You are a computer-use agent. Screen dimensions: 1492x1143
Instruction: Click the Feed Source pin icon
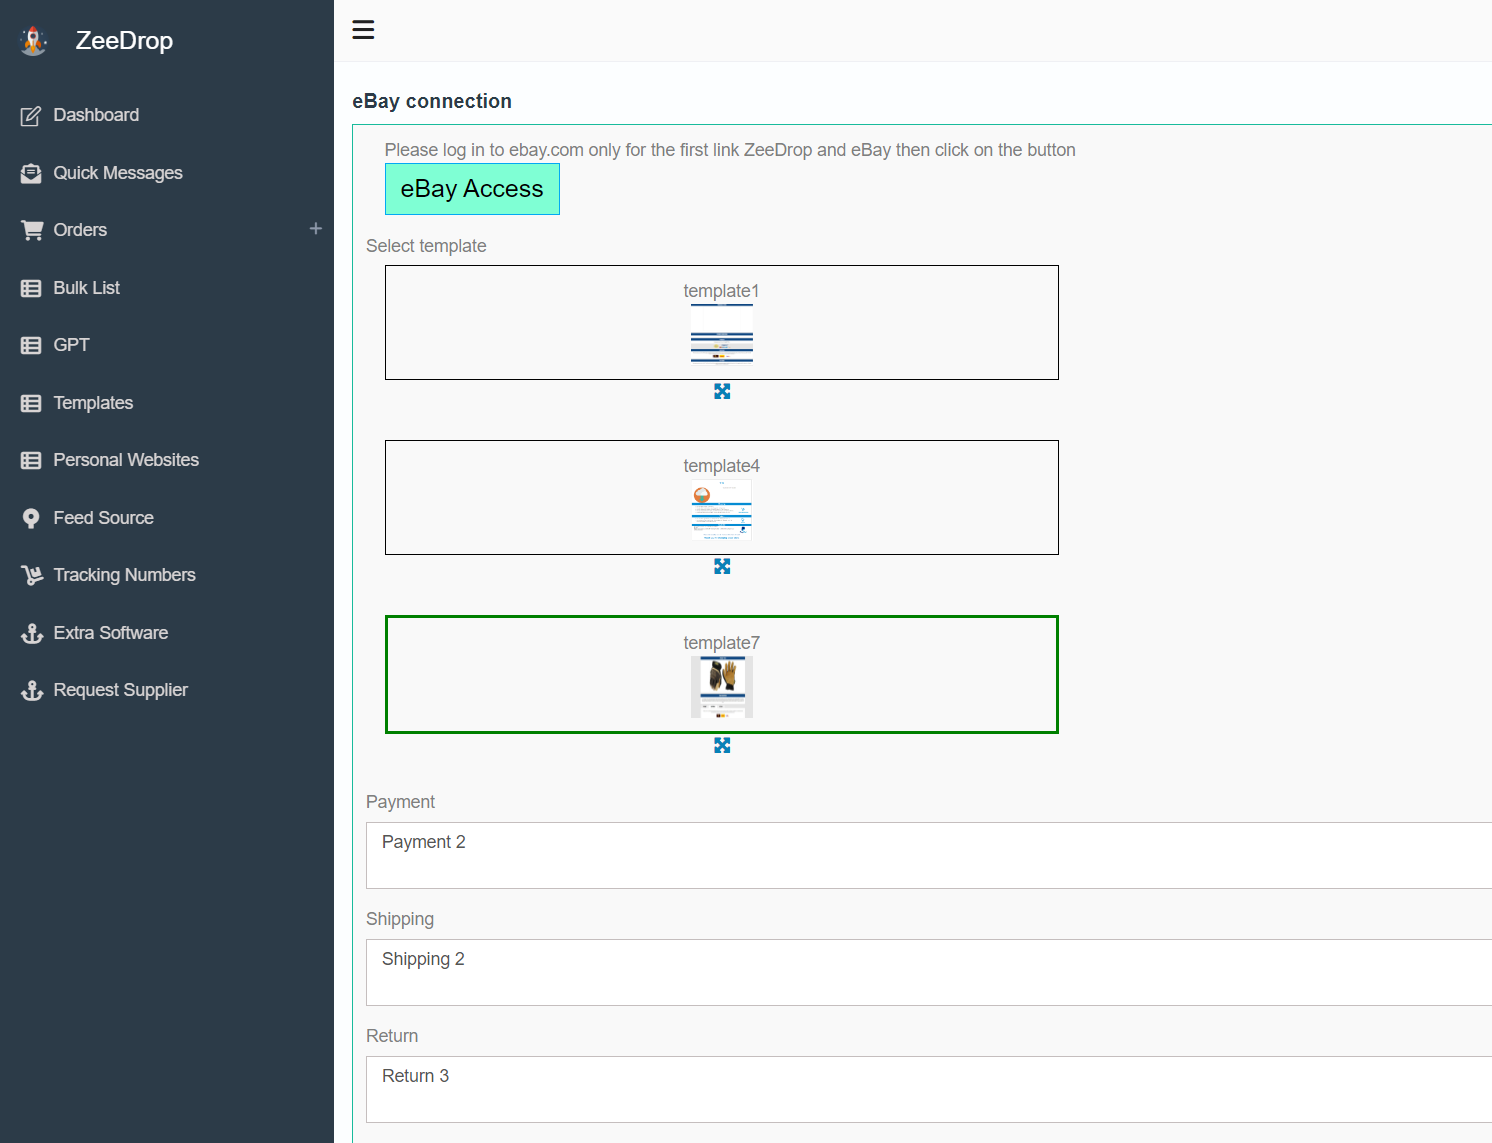point(31,518)
